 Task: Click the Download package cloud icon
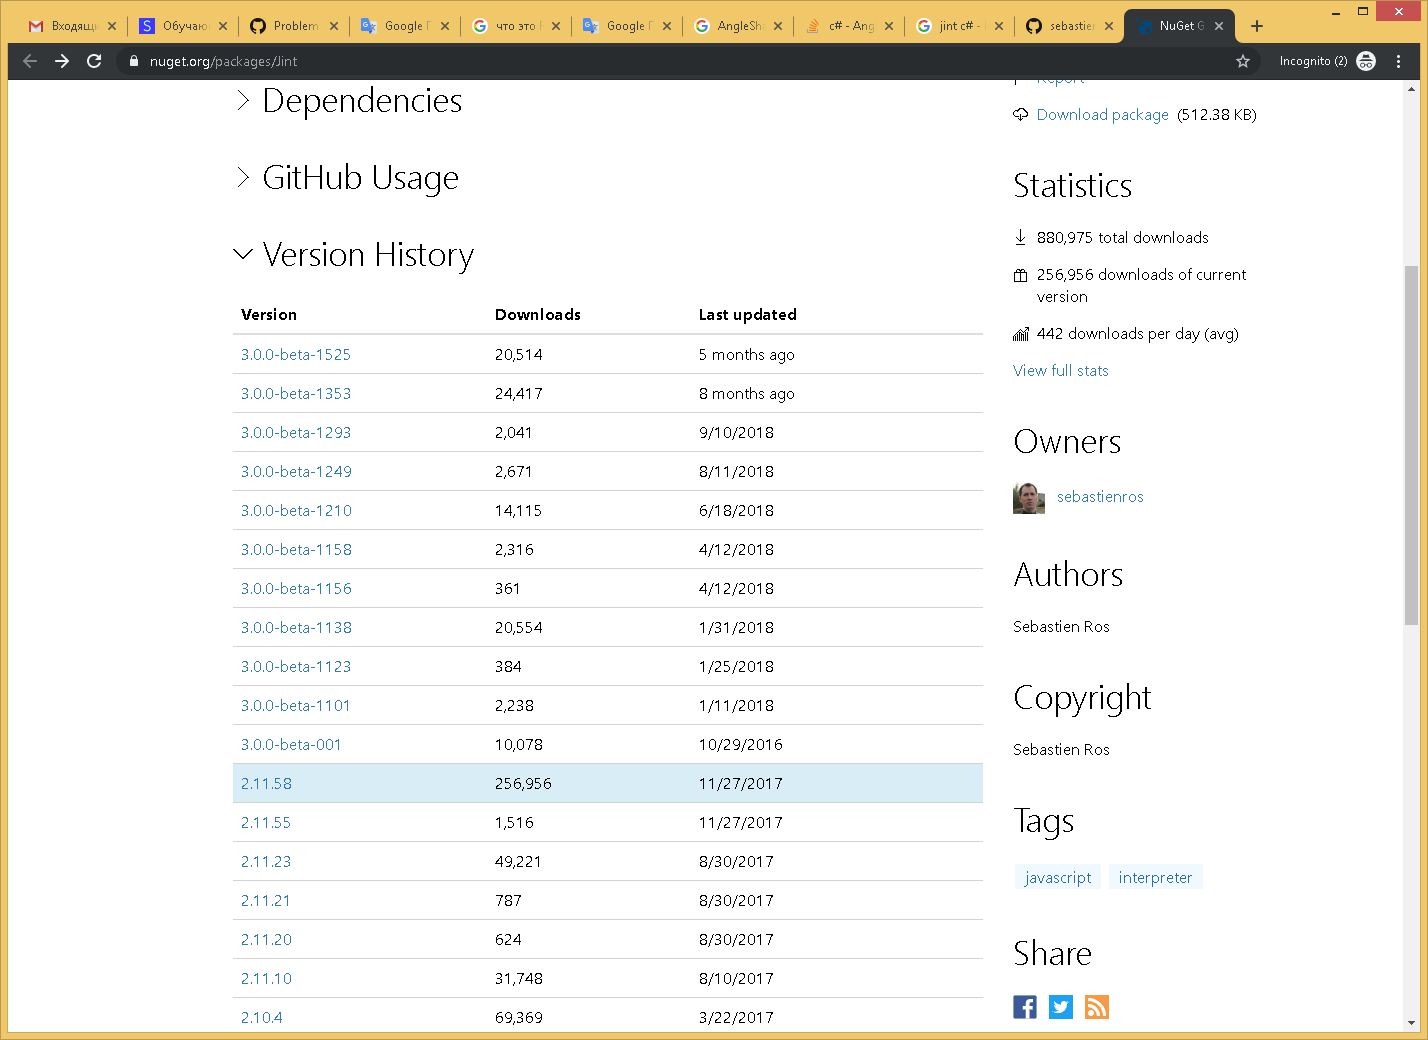[x=1020, y=114]
